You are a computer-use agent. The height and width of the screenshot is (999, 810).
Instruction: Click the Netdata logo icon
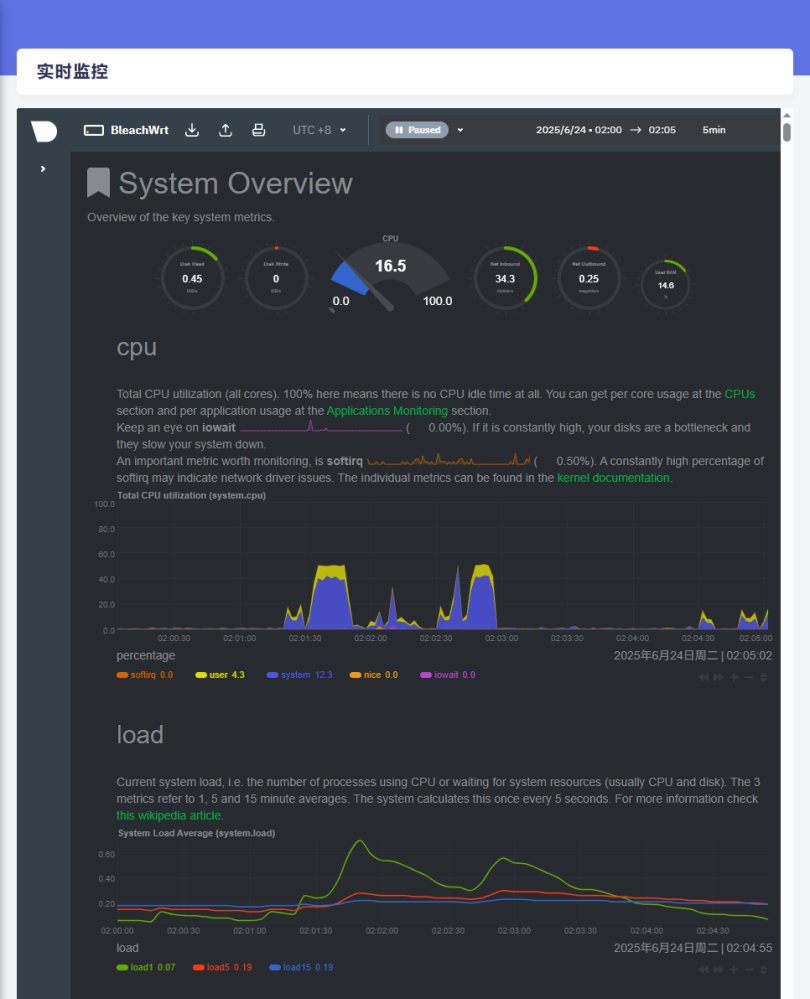click(43, 131)
